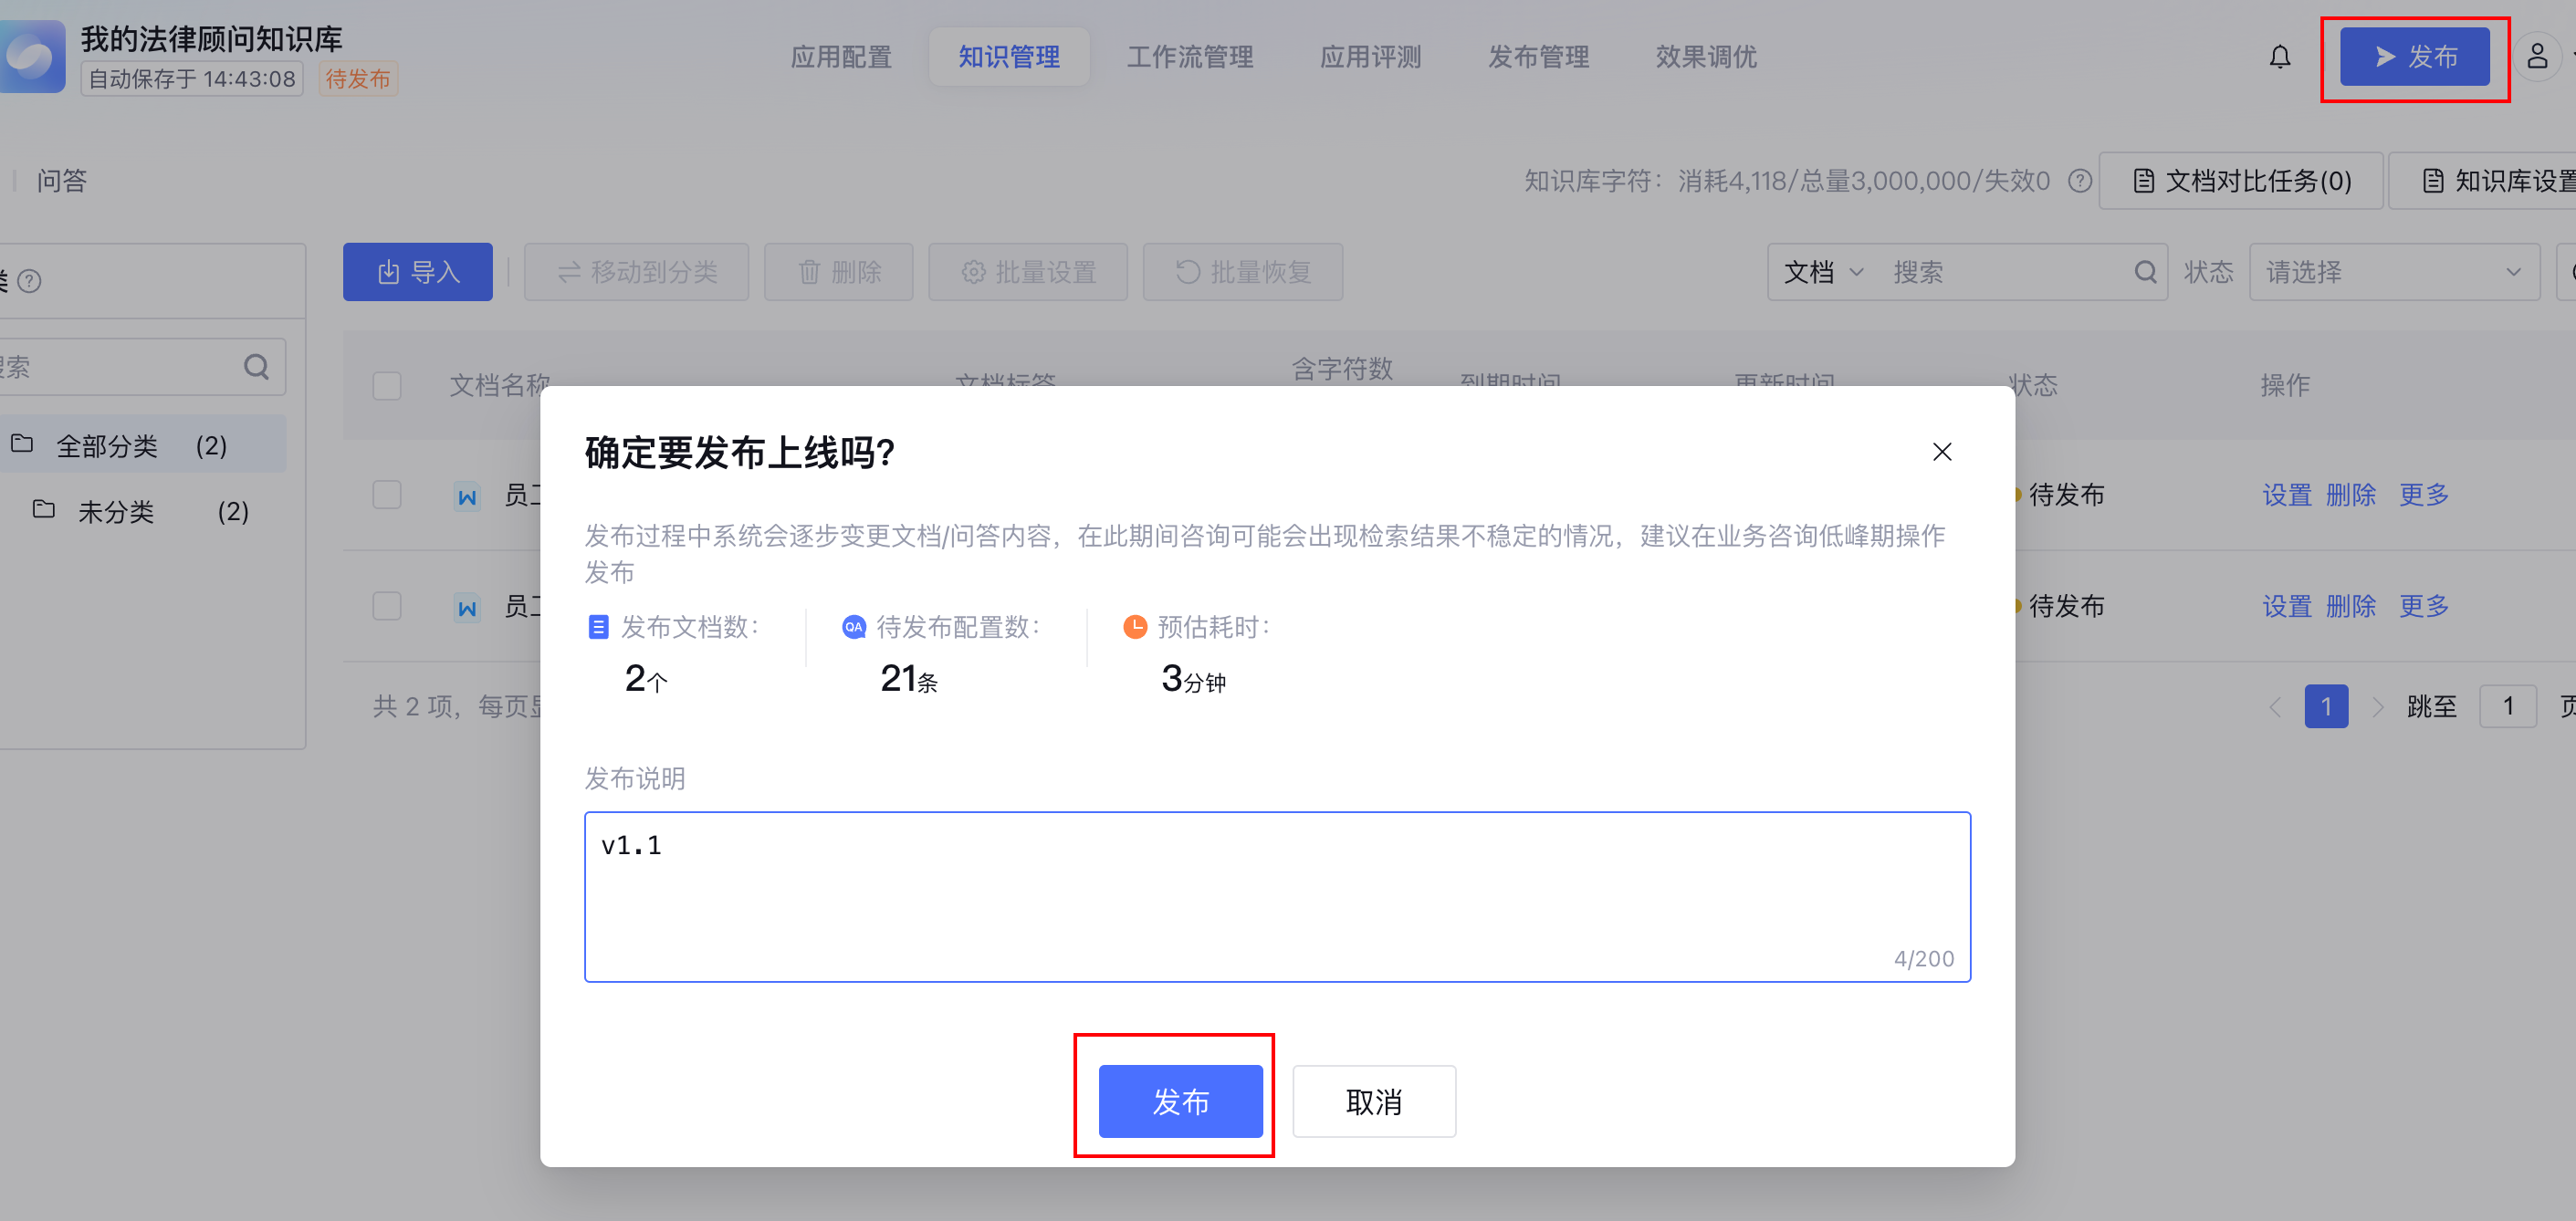The height and width of the screenshot is (1221, 2576).
Task: Click the app logo icon
Action: pyautogui.click(x=32, y=57)
